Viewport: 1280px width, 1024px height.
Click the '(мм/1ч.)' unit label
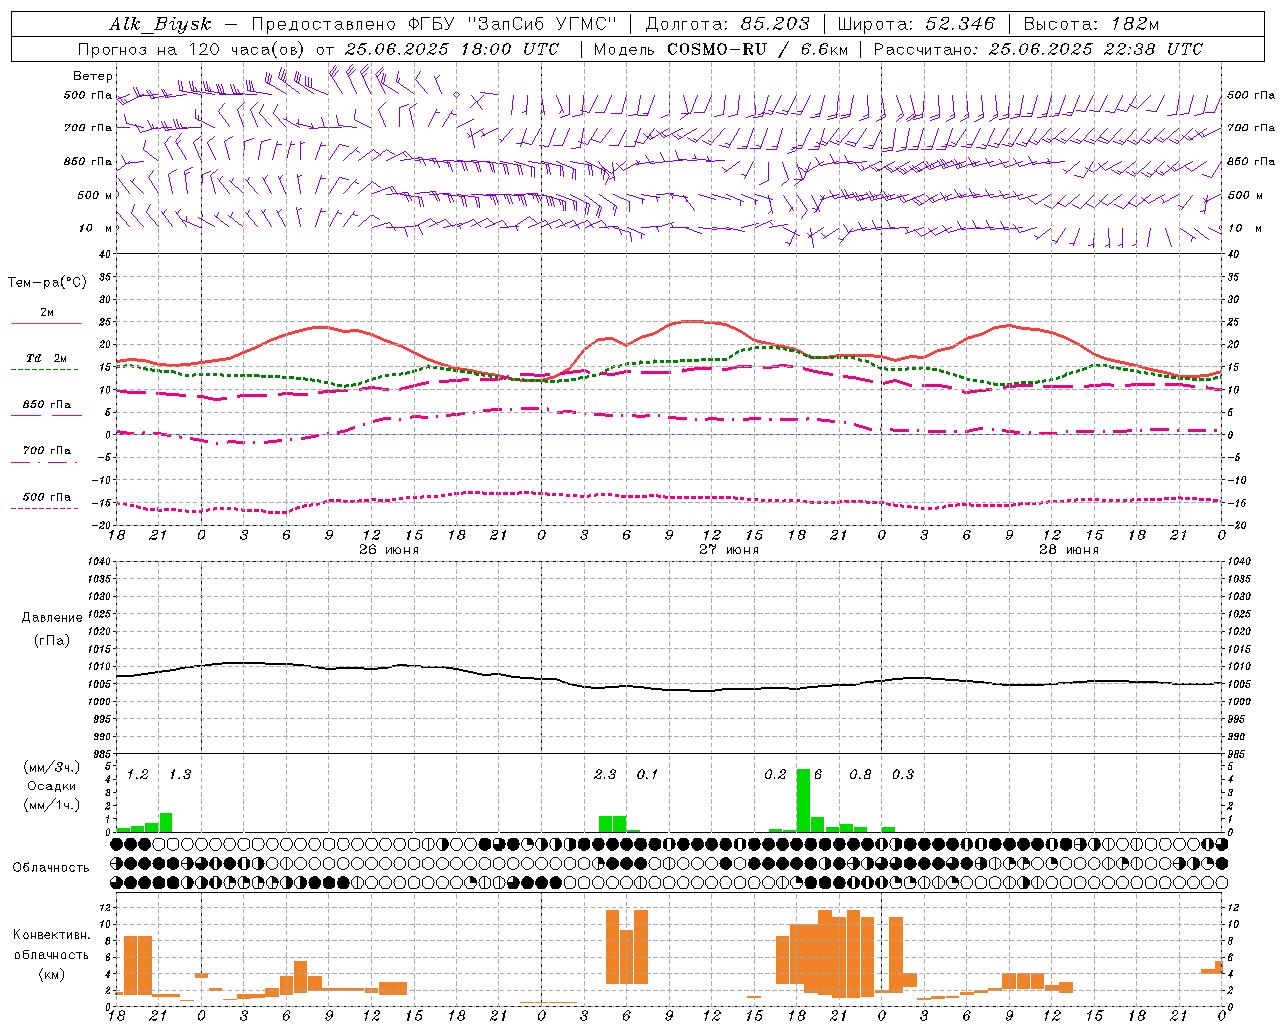pos(52,805)
